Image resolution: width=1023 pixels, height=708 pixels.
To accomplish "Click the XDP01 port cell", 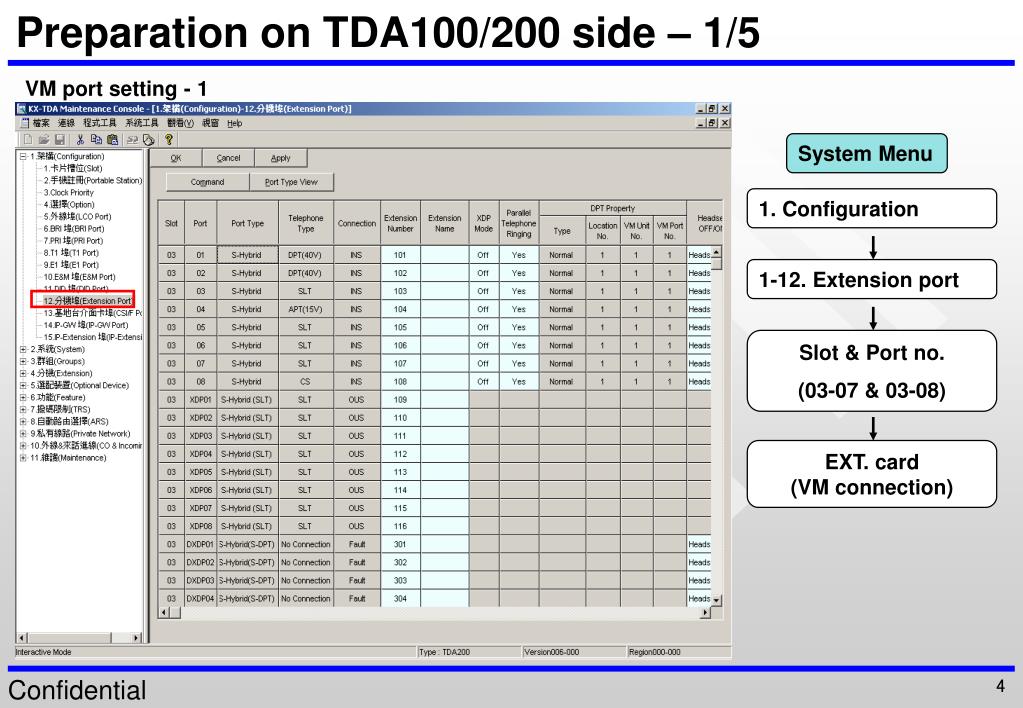I will point(200,399).
